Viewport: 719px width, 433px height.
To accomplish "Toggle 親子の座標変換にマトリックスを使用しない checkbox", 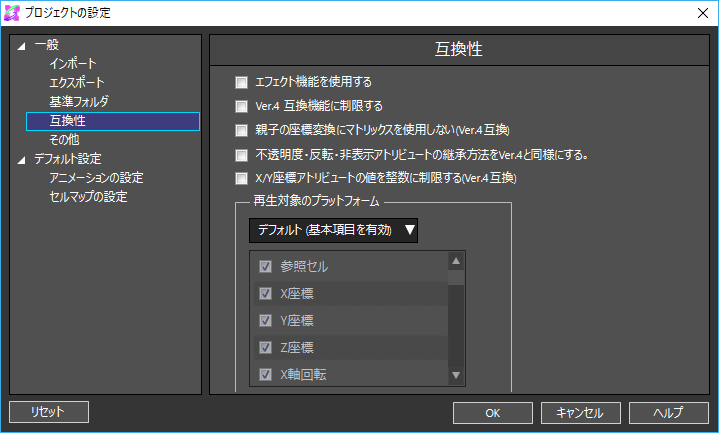I will (x=241, y=131).
